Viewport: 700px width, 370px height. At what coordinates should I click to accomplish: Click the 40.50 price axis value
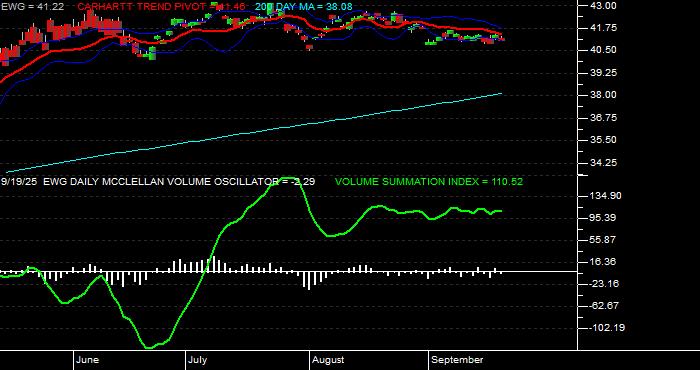(603, 50)
